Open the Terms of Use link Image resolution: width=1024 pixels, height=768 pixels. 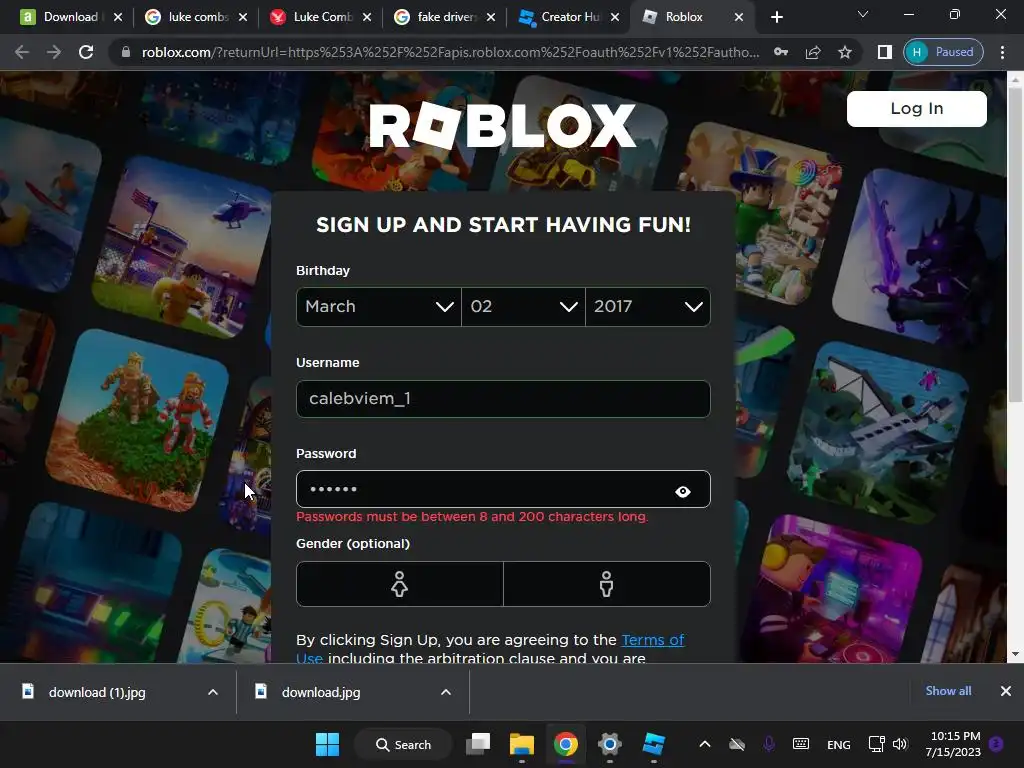pos(652,640)
